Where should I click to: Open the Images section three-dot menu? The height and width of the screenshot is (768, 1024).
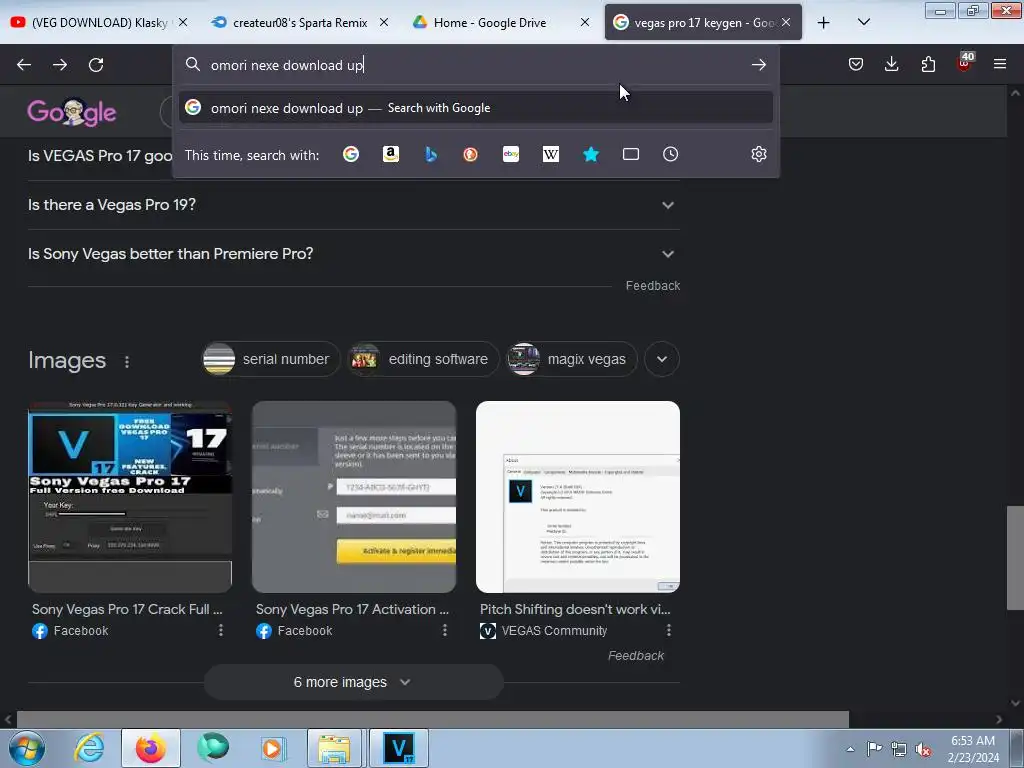click(127, 361)
